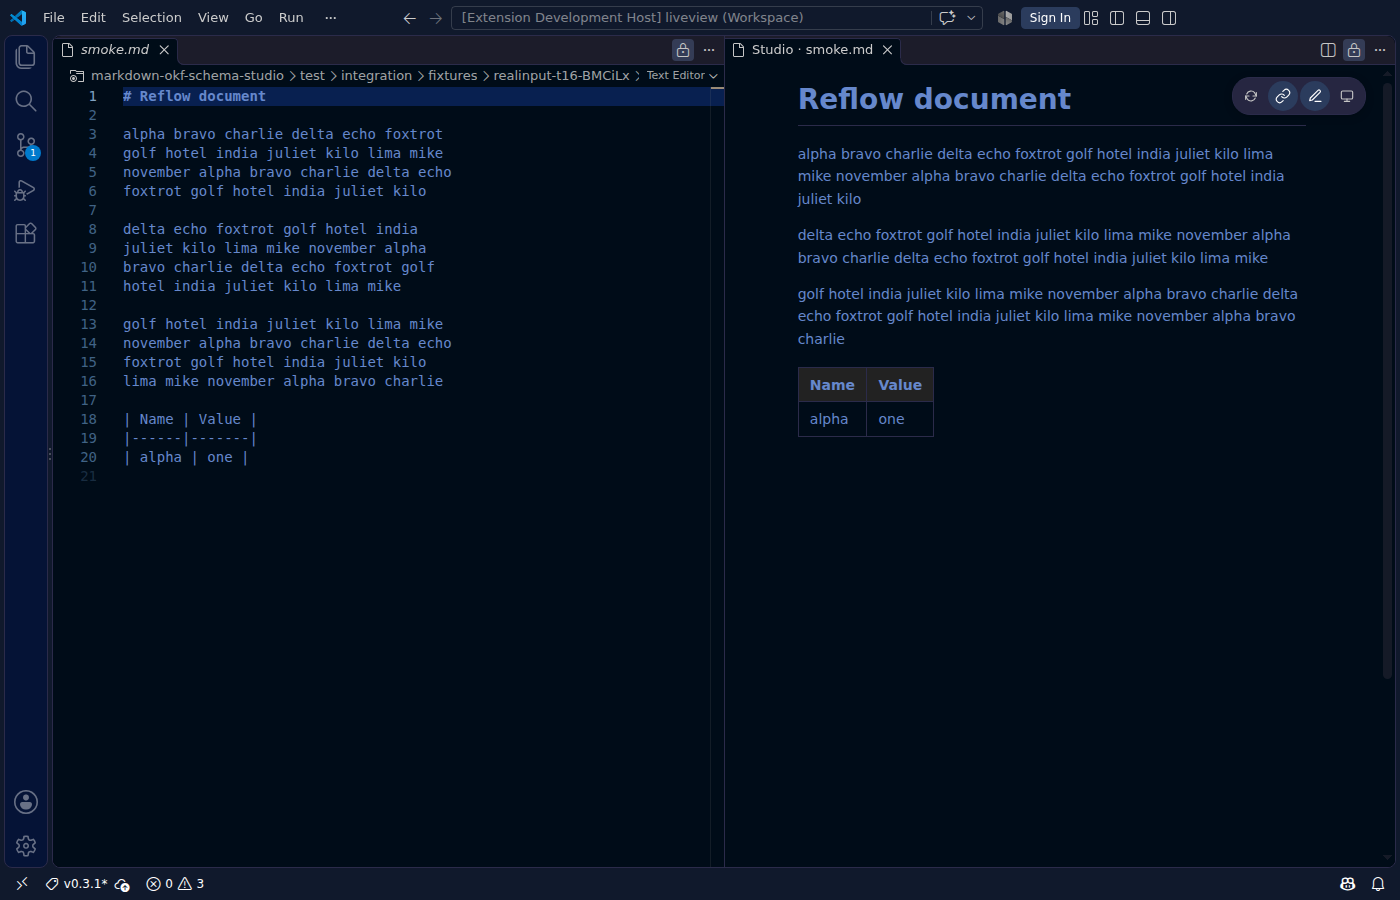Open the chat icon in title bar

click(x=947, y=18)
